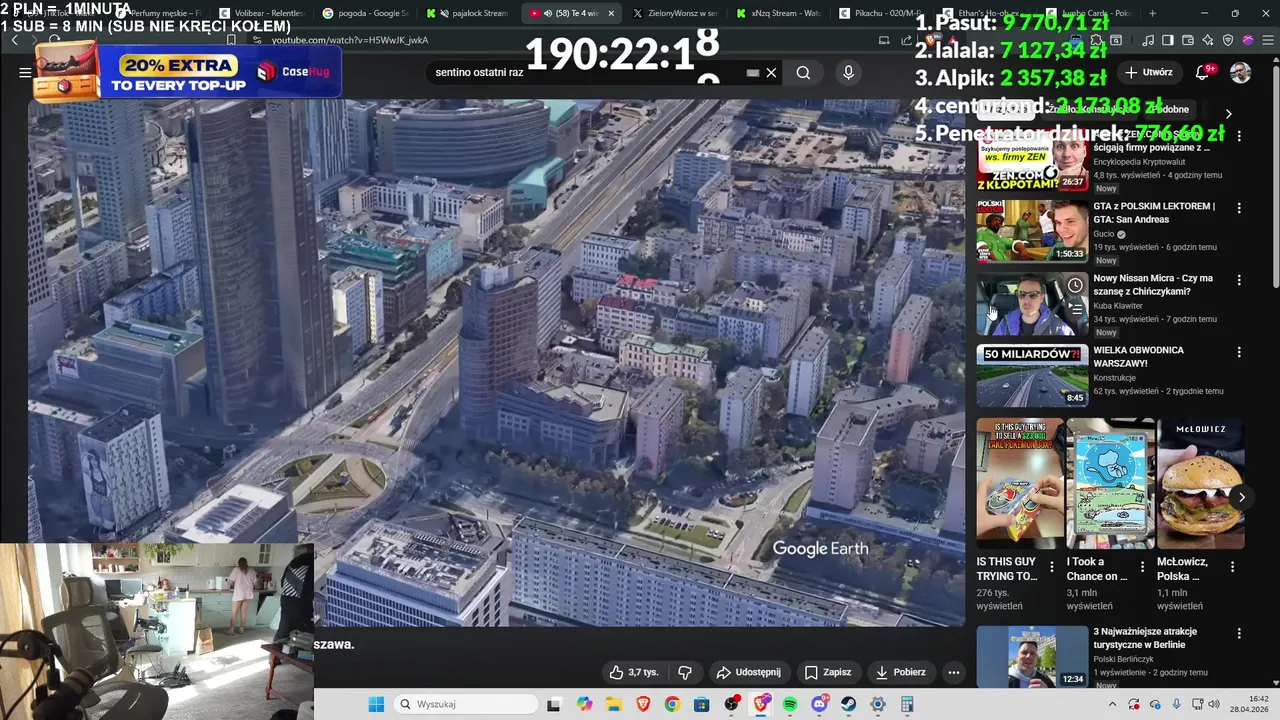Open the YouTube account avatar menu
The width and height of the screenshot is (1280, 720).
pos(1240,72)
